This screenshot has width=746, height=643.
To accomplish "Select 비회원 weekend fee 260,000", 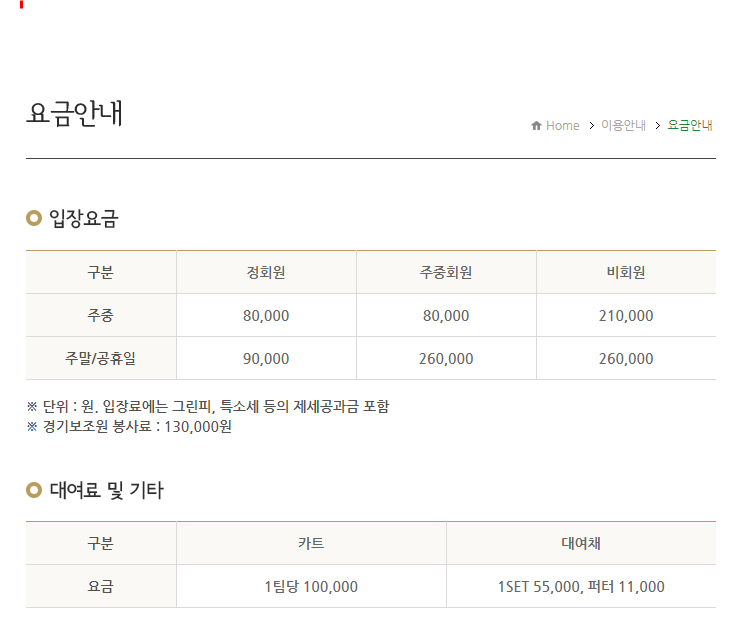I will click(x=626, y=359).
